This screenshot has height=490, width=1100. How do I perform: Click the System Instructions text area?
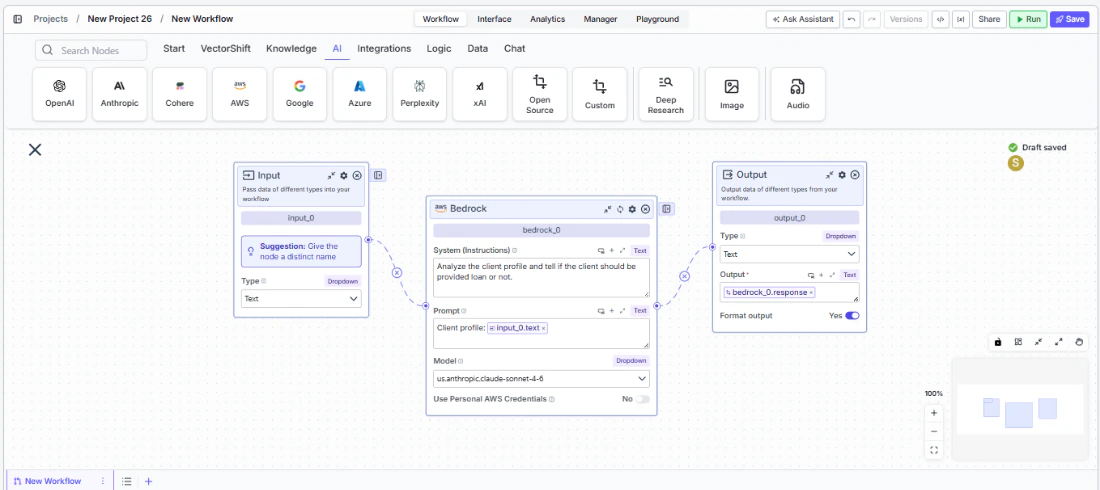point(541,277)
